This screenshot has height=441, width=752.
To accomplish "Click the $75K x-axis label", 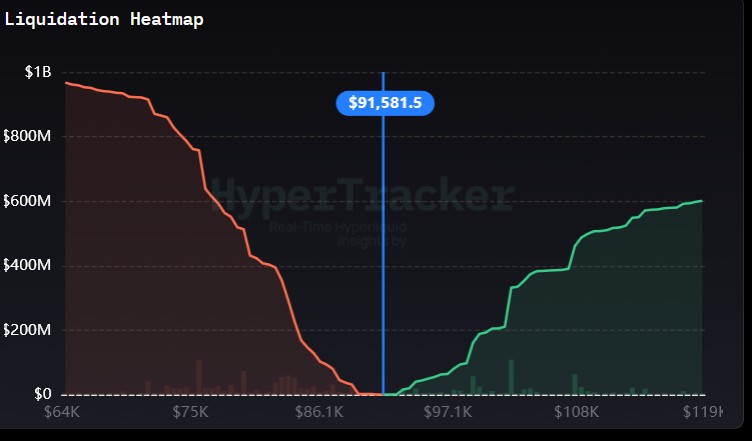I will pos(190,413).
